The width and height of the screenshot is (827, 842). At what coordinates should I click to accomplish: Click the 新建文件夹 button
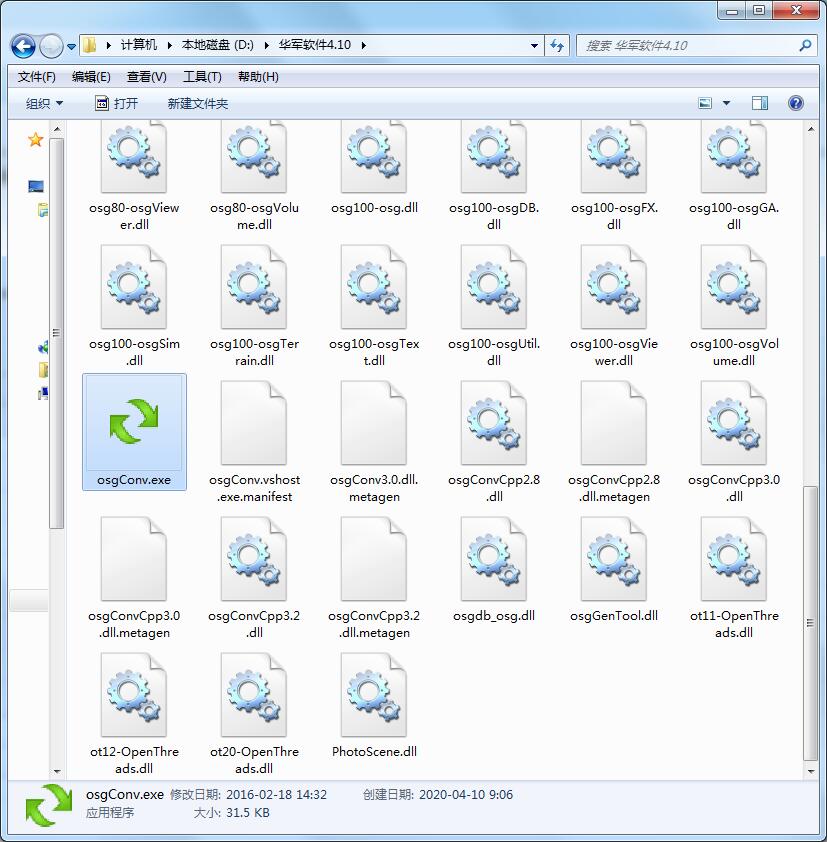point(198,104)
